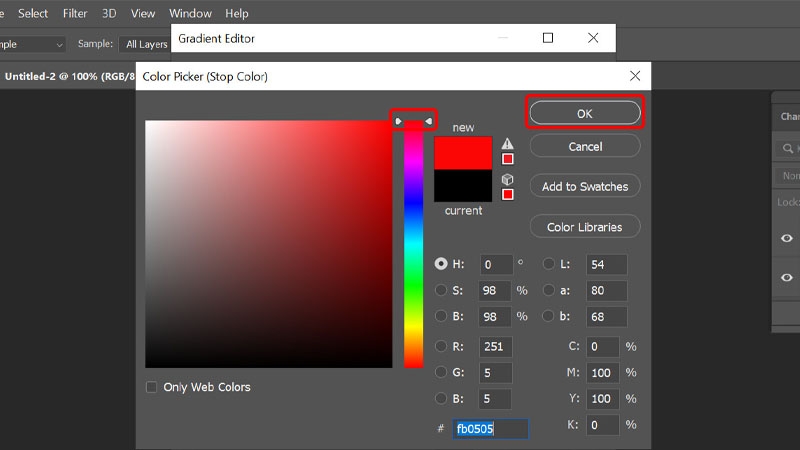Click the hex color field fb0505
Viewport: 800px width, 450px height.
click(x=490, y=429)
